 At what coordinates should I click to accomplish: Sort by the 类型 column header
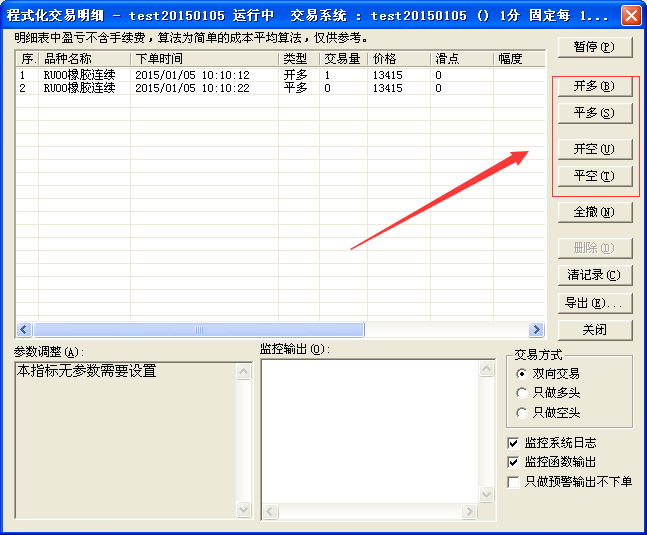pyautogui.click(x=299, y=59)
